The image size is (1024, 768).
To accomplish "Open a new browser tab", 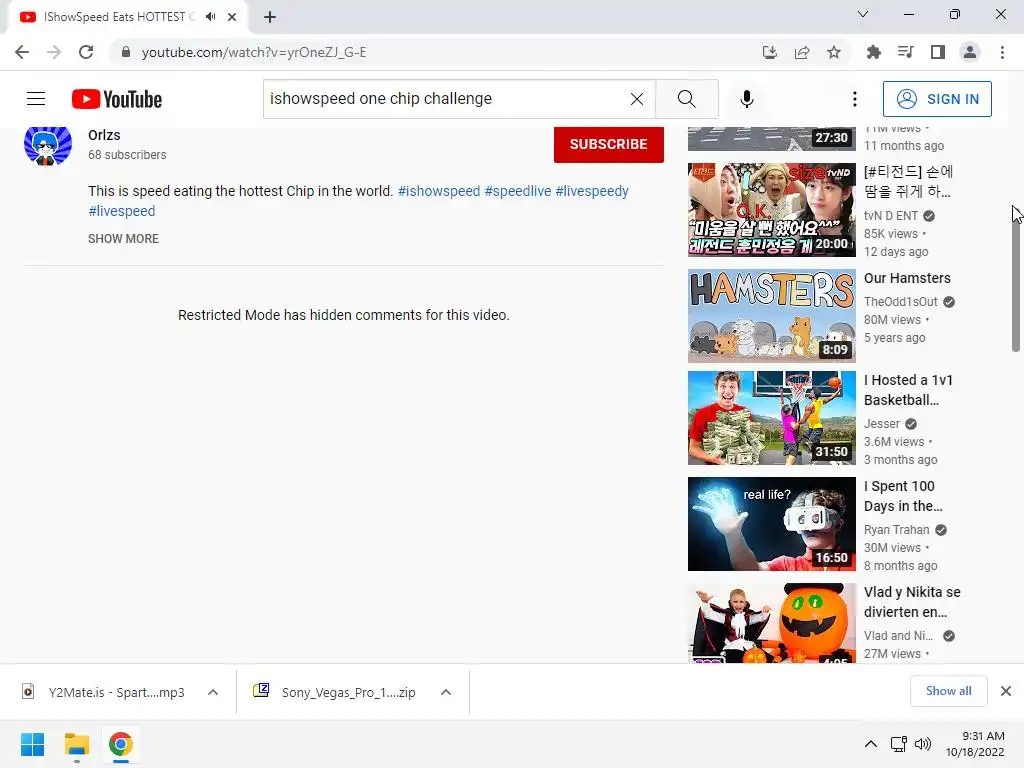I will (x=270, y=17).
